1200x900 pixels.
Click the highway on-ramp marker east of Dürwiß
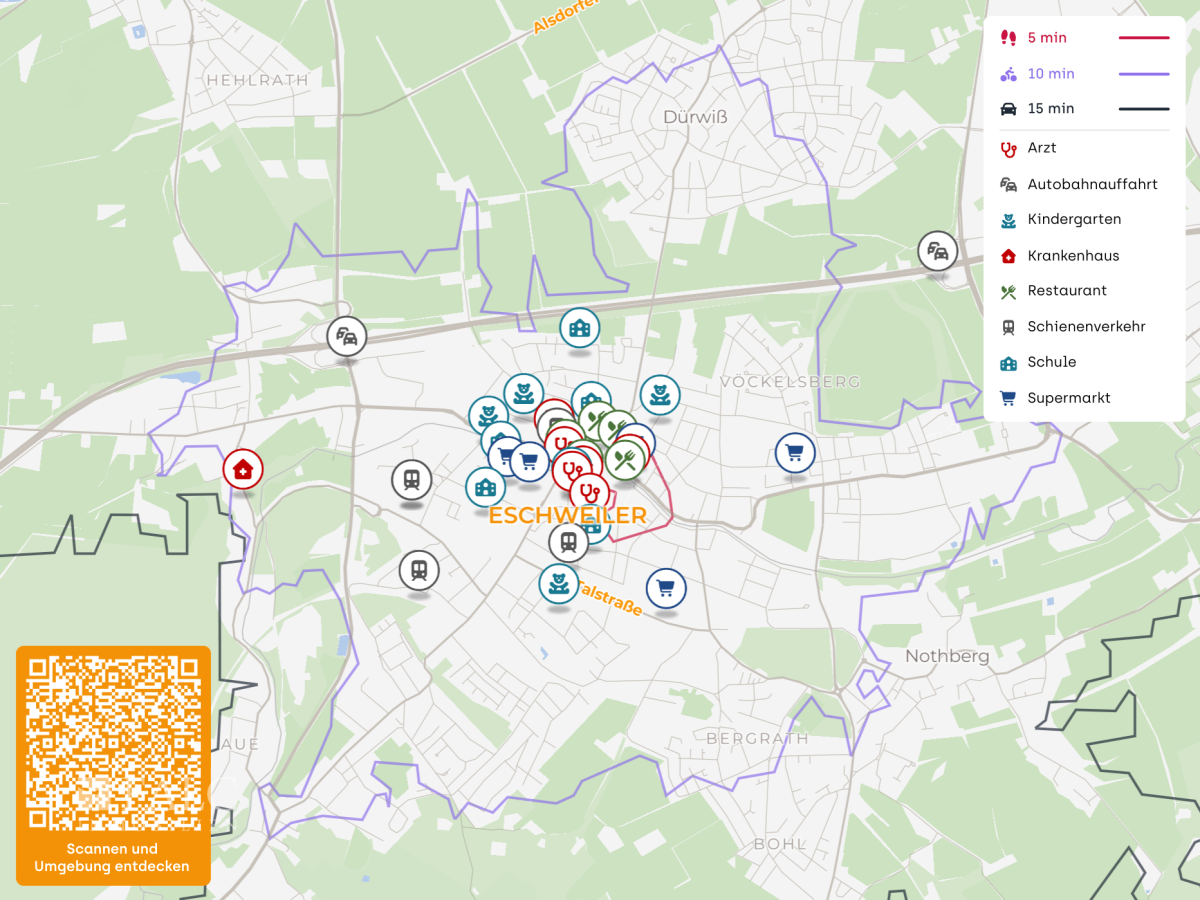[x=937, y=251]
